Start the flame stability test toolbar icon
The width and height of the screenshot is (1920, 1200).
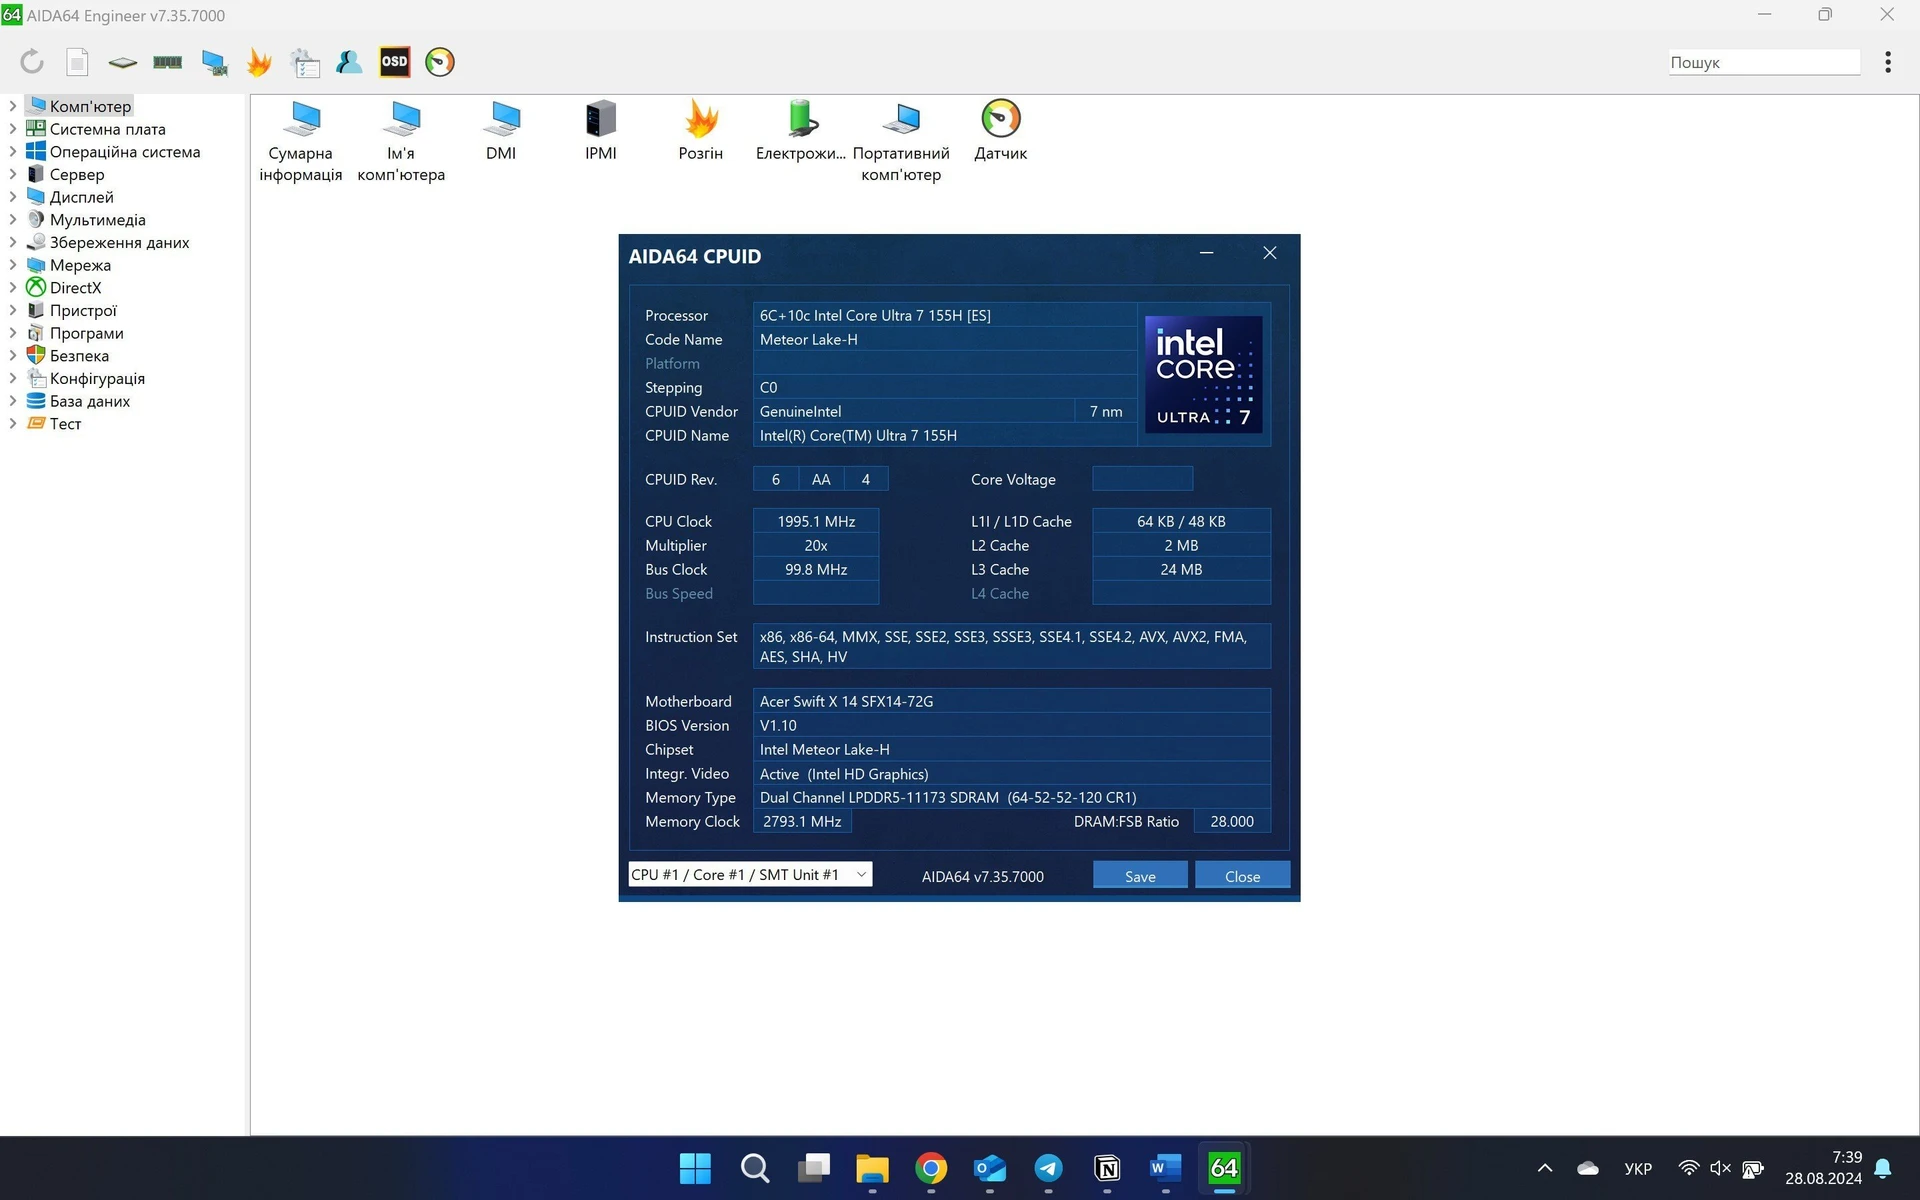(259, 62)
